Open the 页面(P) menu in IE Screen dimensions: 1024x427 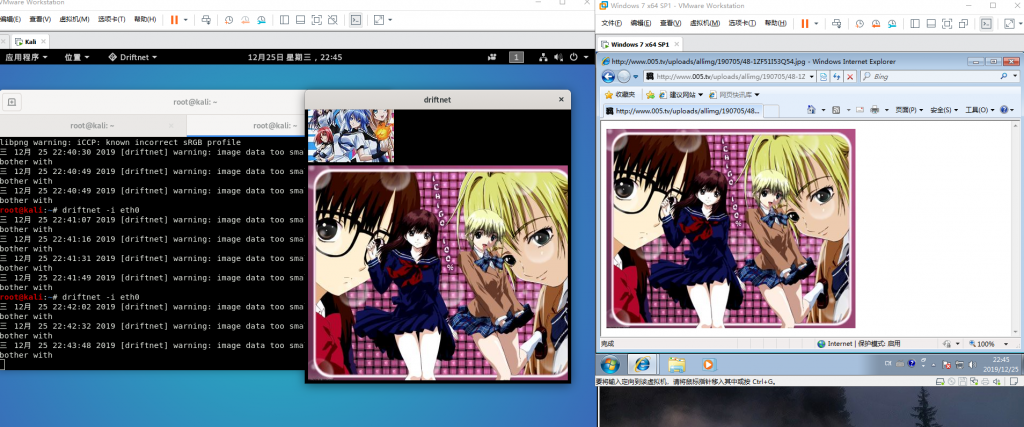pyautogui.click(x=908, y=110)
